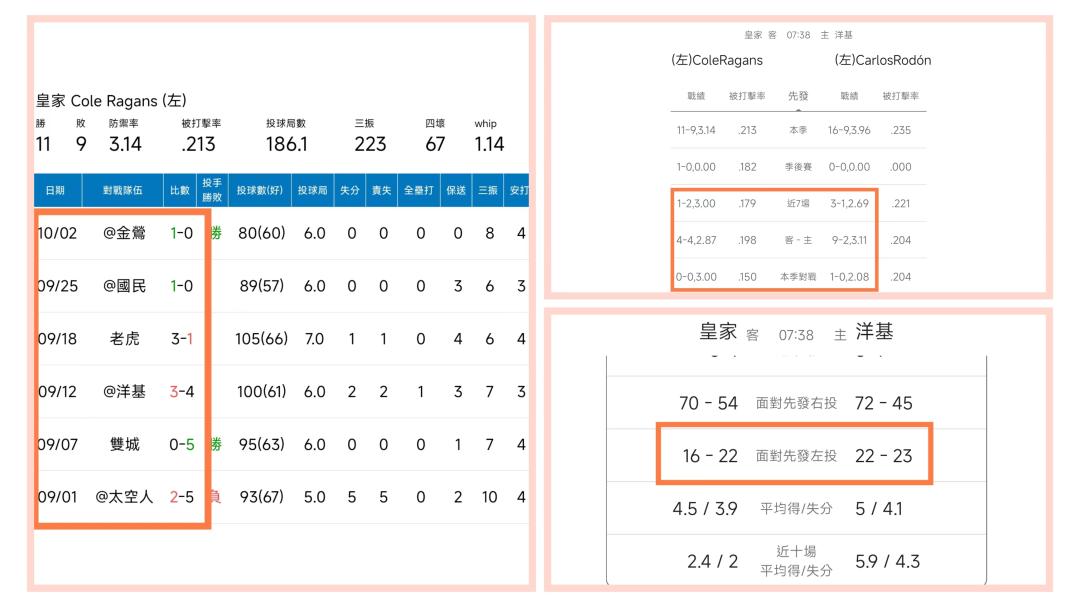The image size is (1080, 607).
Task: Click opponent 雙城 in game log
Action: [x=125, y=444]
